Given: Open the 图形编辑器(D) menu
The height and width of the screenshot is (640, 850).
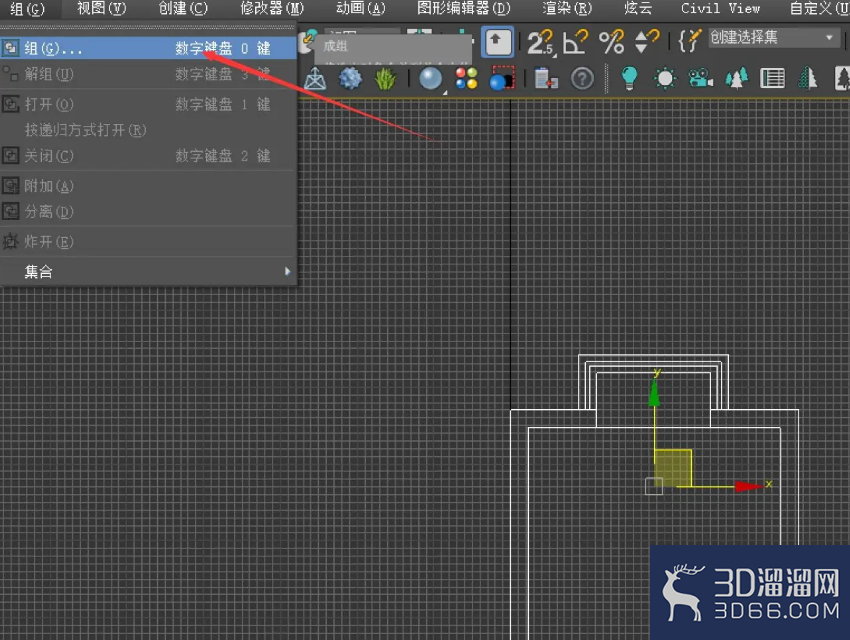Looking at the screenshot, I should pyautogui.click(x=464, y=9).
